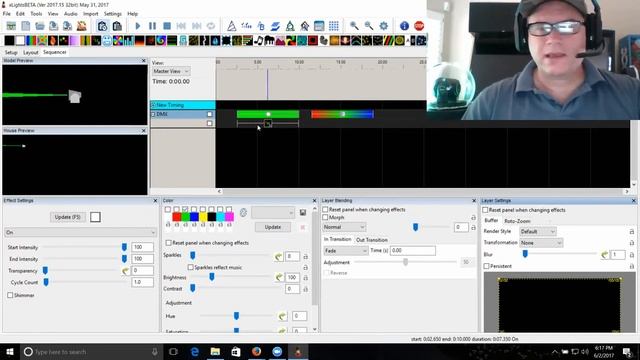This screenshot has width=640, height=360.
Task: Click the settings gear icon in the toolbar
Action: tap(383, 26)
